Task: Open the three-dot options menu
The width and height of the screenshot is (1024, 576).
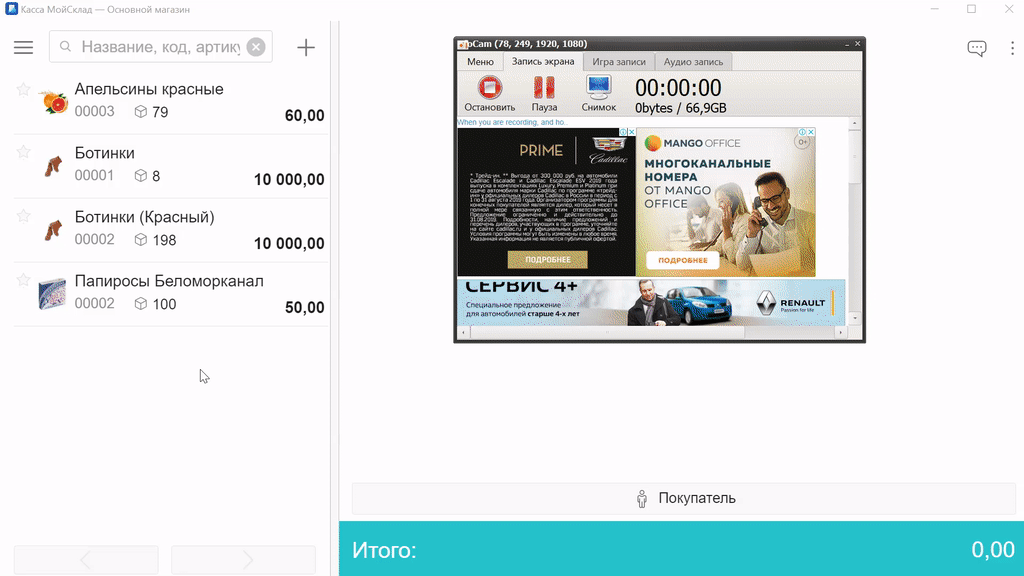Action: click(x=1012, y=48)
